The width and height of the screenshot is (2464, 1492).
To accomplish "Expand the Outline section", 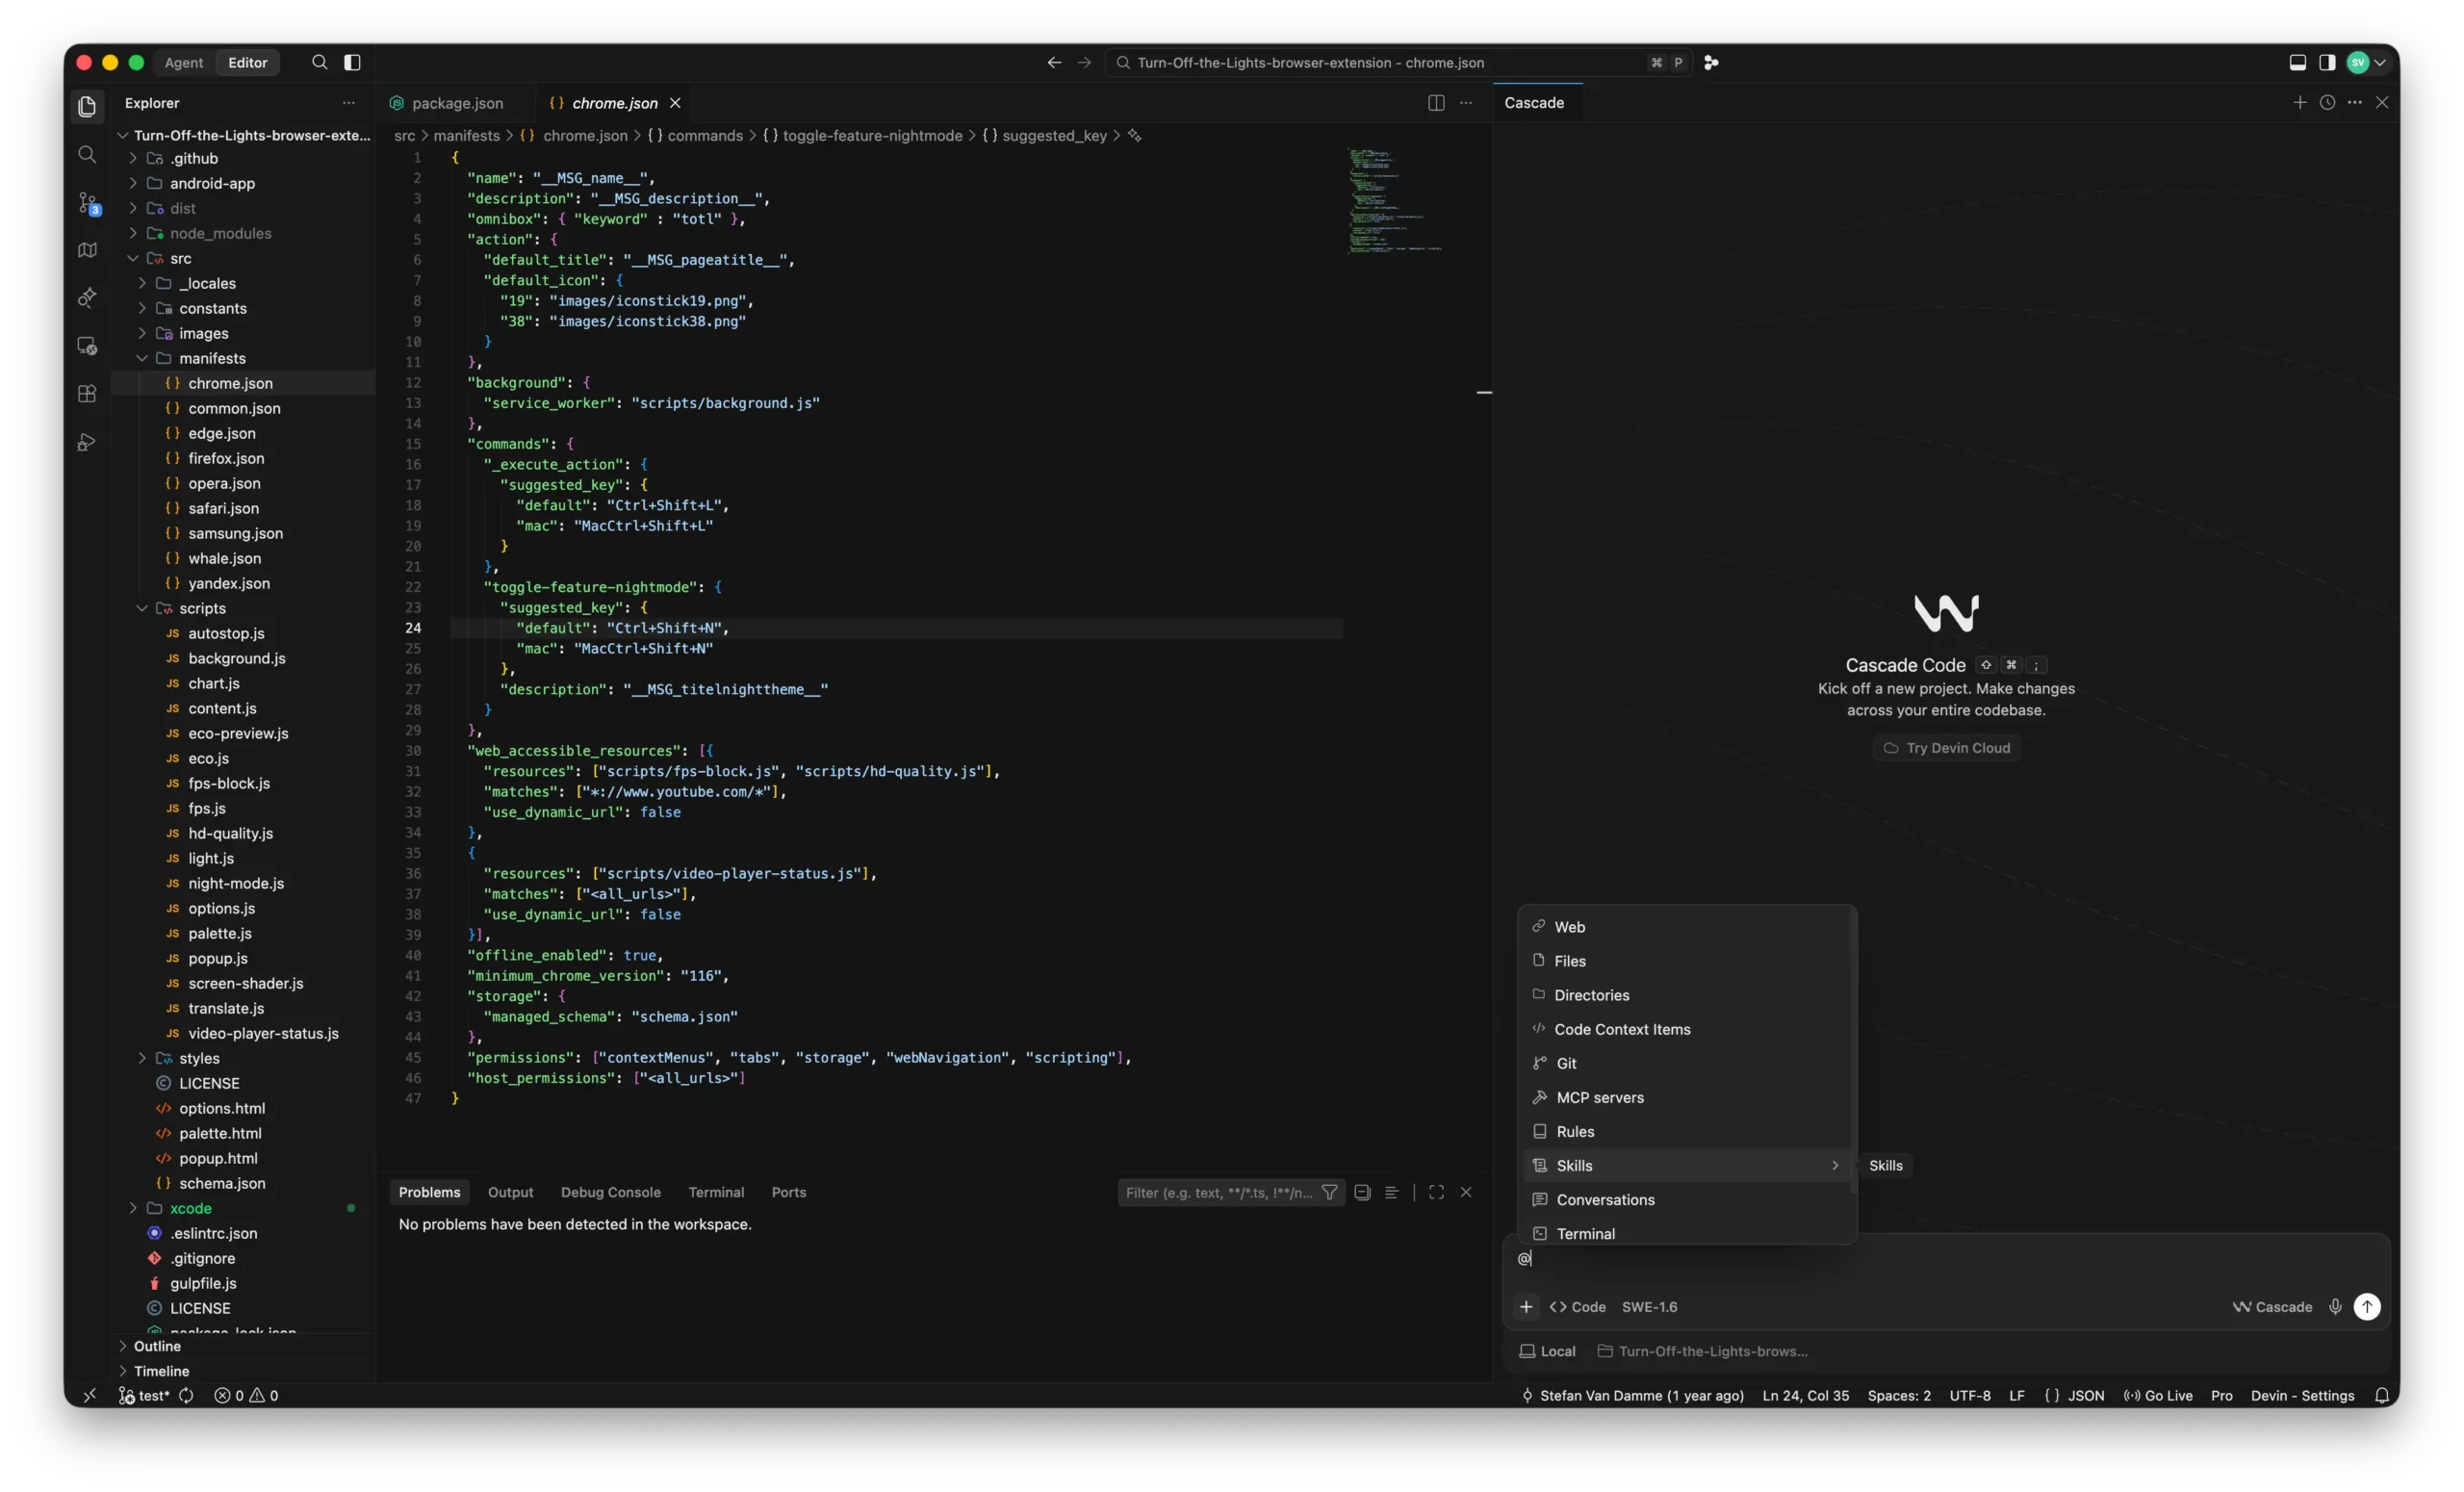I will click(x=157, y=1346).
